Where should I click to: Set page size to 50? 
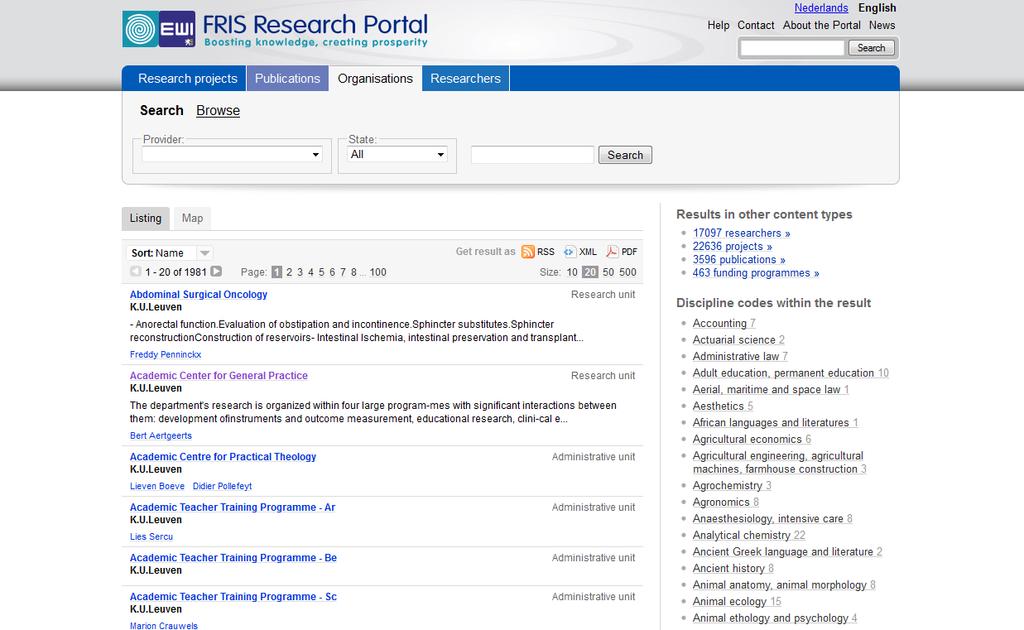[608, 272]
